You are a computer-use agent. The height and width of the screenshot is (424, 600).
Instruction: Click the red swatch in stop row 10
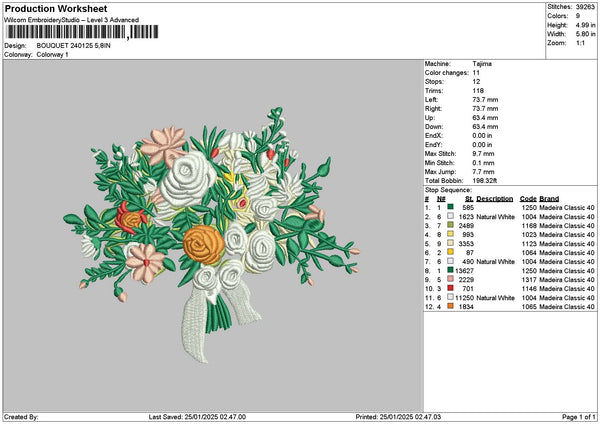450,288
